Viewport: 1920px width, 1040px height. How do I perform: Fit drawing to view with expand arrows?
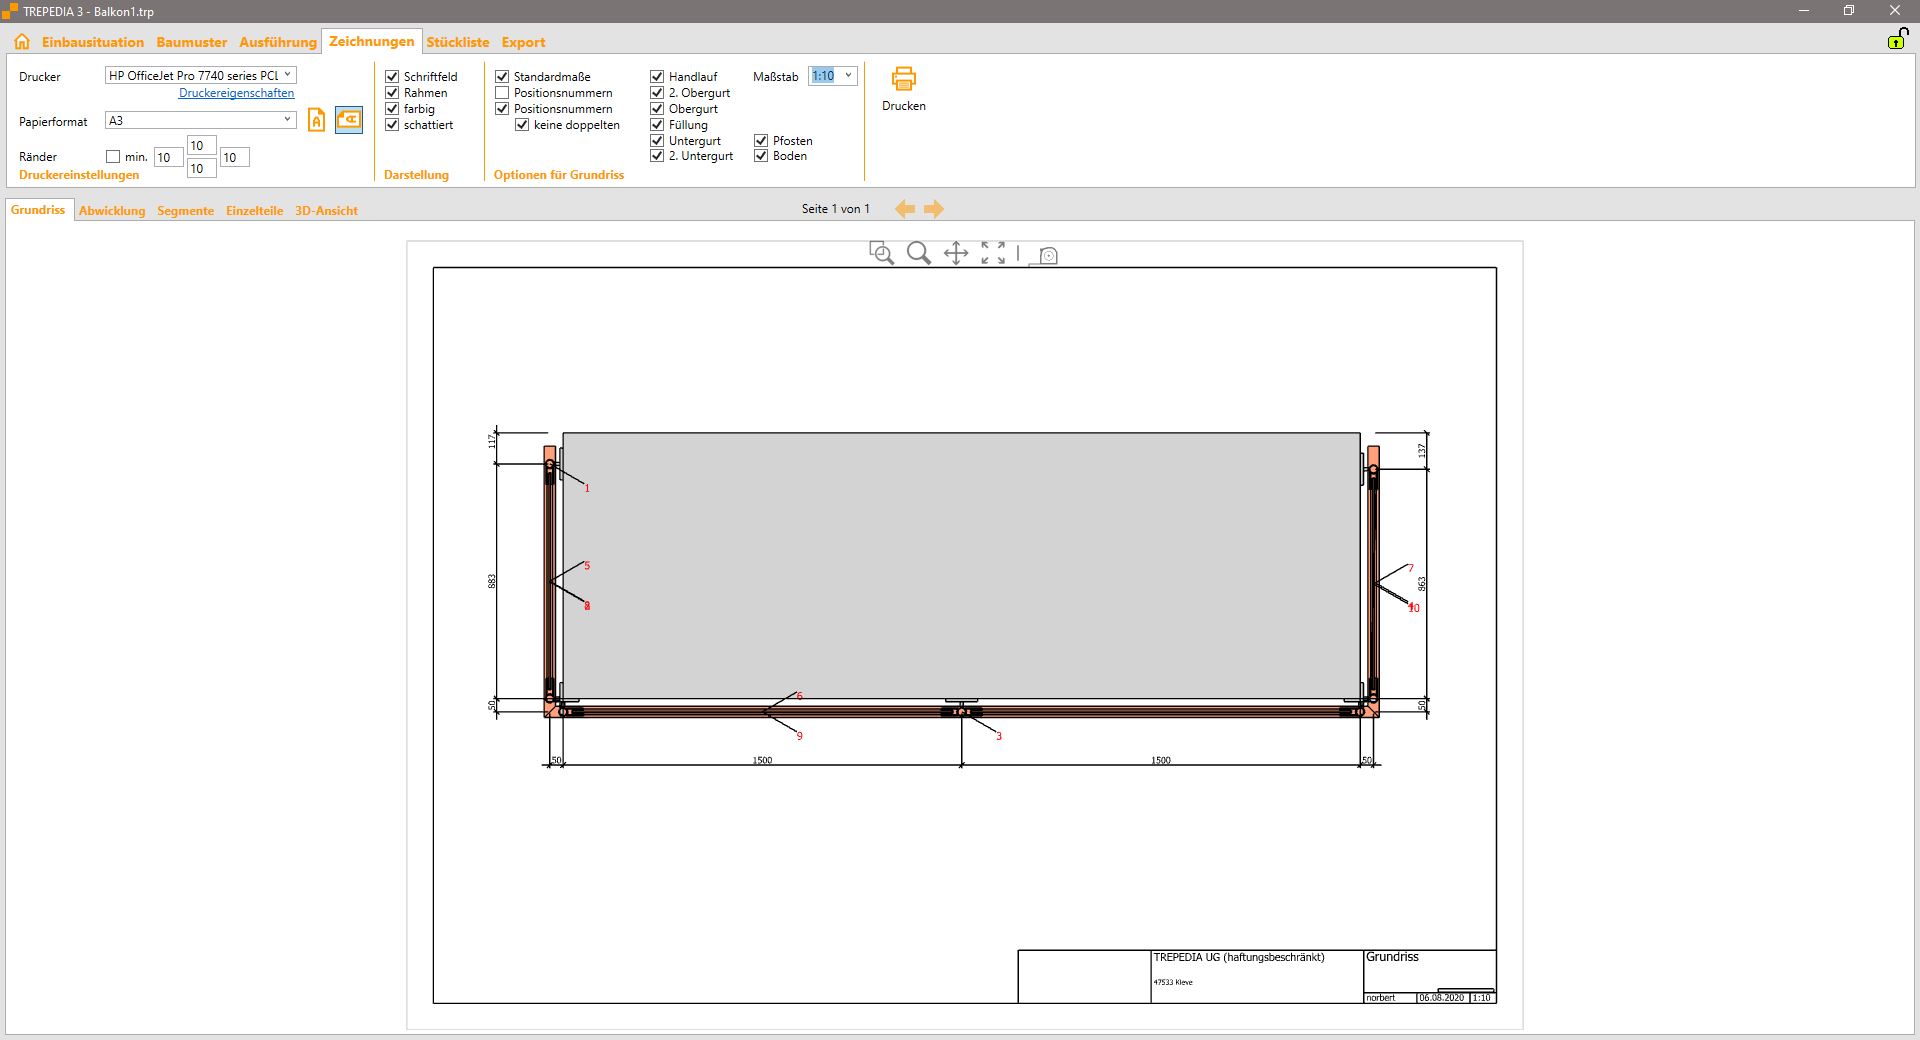tap(993, 253)
